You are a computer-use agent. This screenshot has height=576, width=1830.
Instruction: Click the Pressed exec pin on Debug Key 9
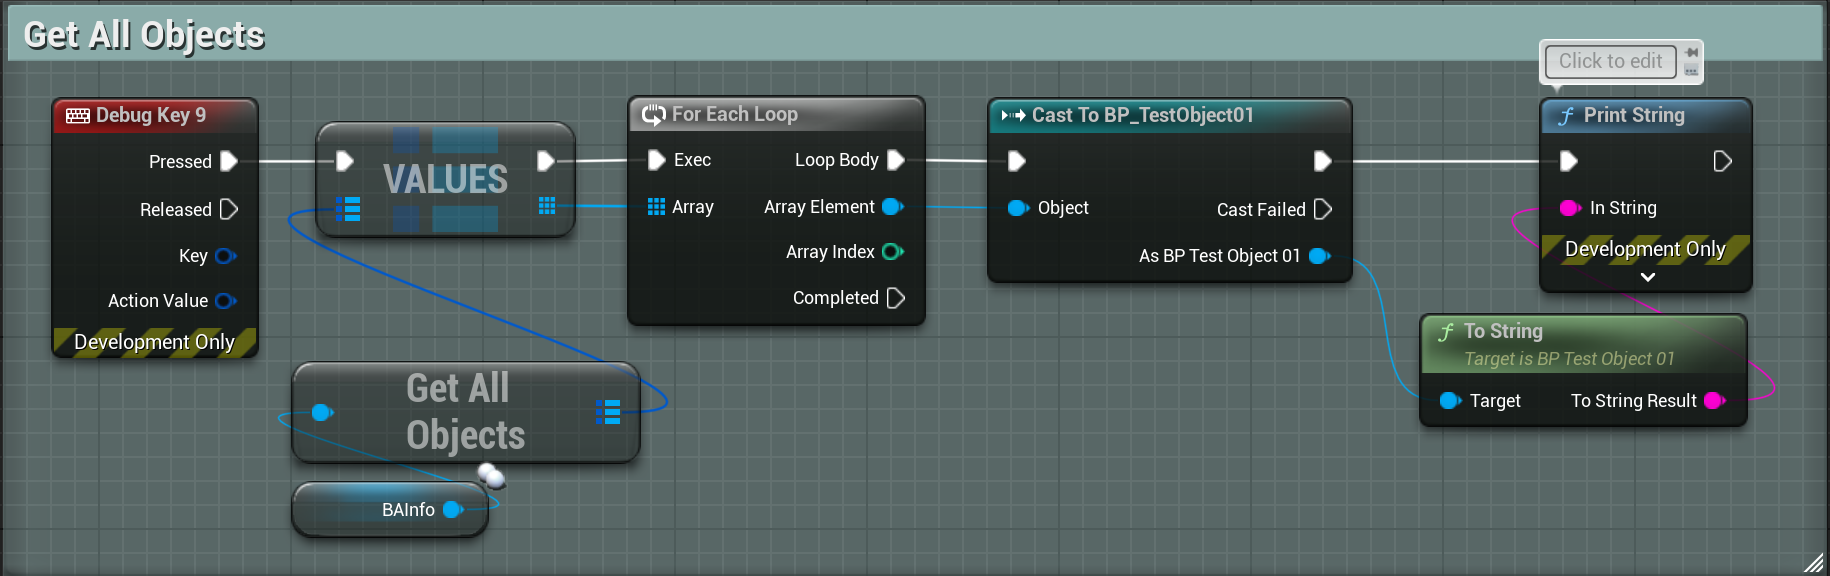point(228,161)
